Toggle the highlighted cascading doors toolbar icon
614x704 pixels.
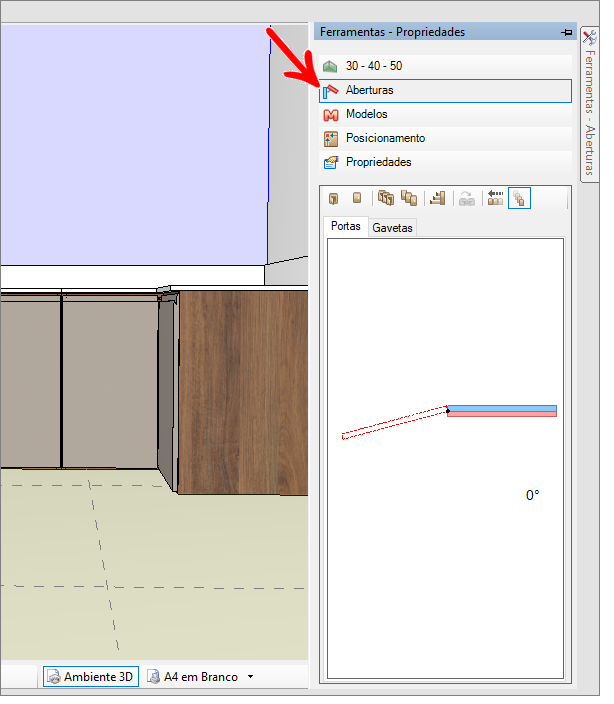pos(519,198)
